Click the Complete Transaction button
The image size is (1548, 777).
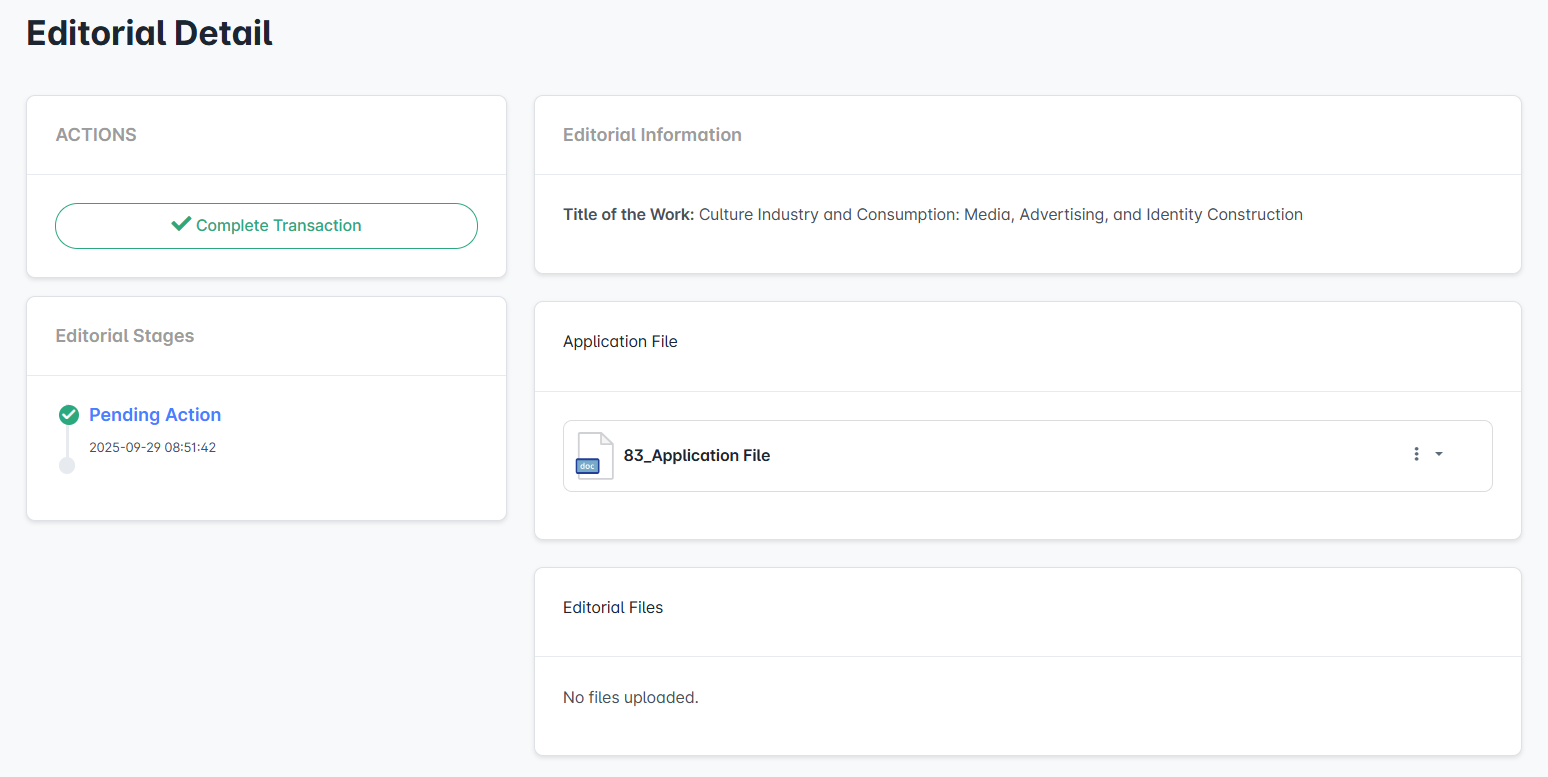pos(266,226)
